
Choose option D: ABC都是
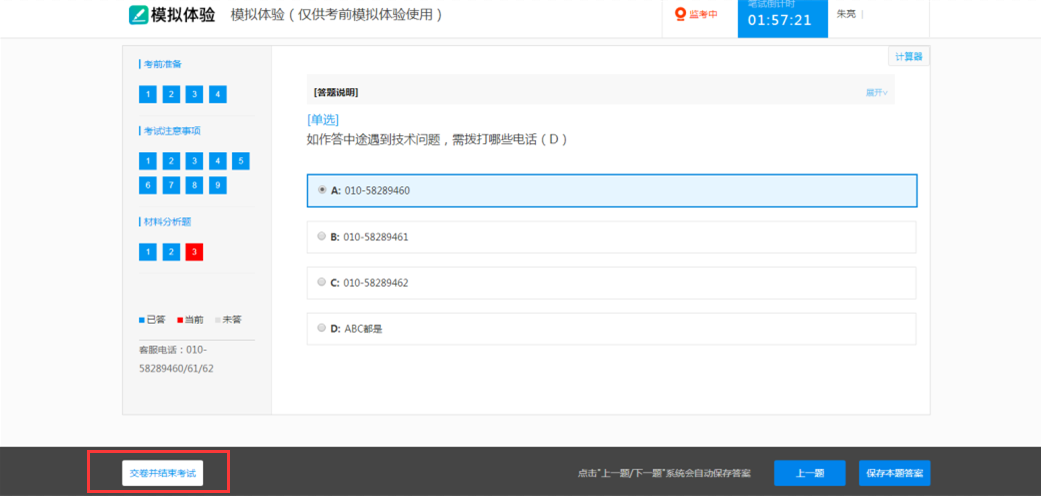pos(321,328)
